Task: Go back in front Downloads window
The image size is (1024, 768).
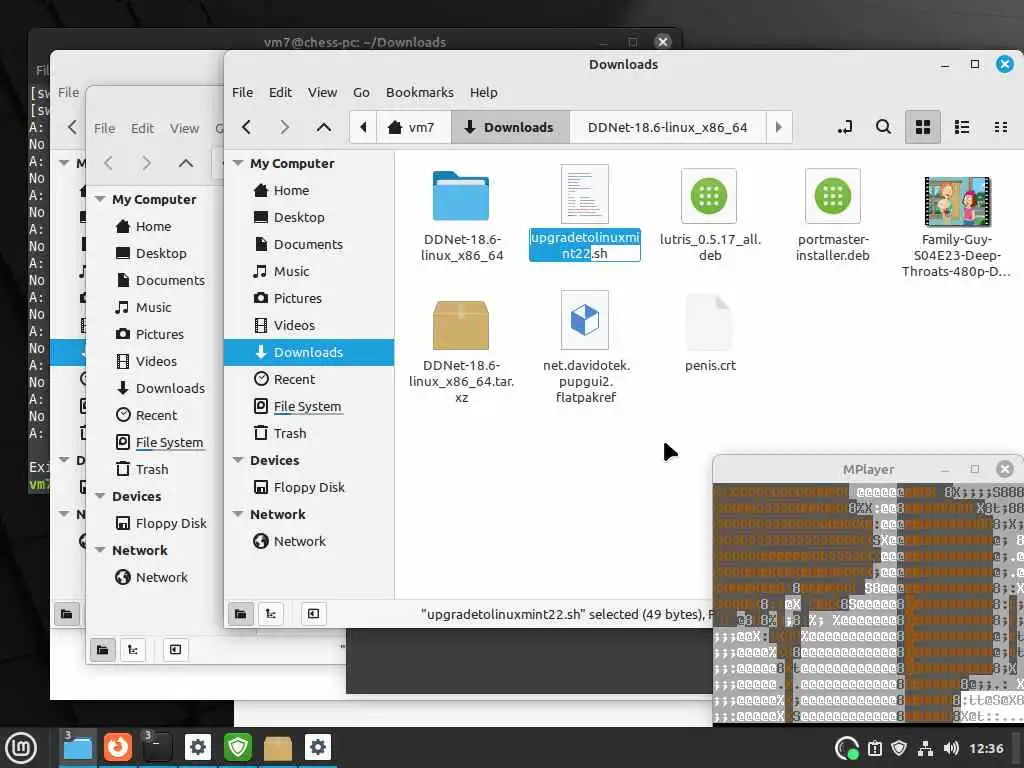Action: [x=246, y=127]
